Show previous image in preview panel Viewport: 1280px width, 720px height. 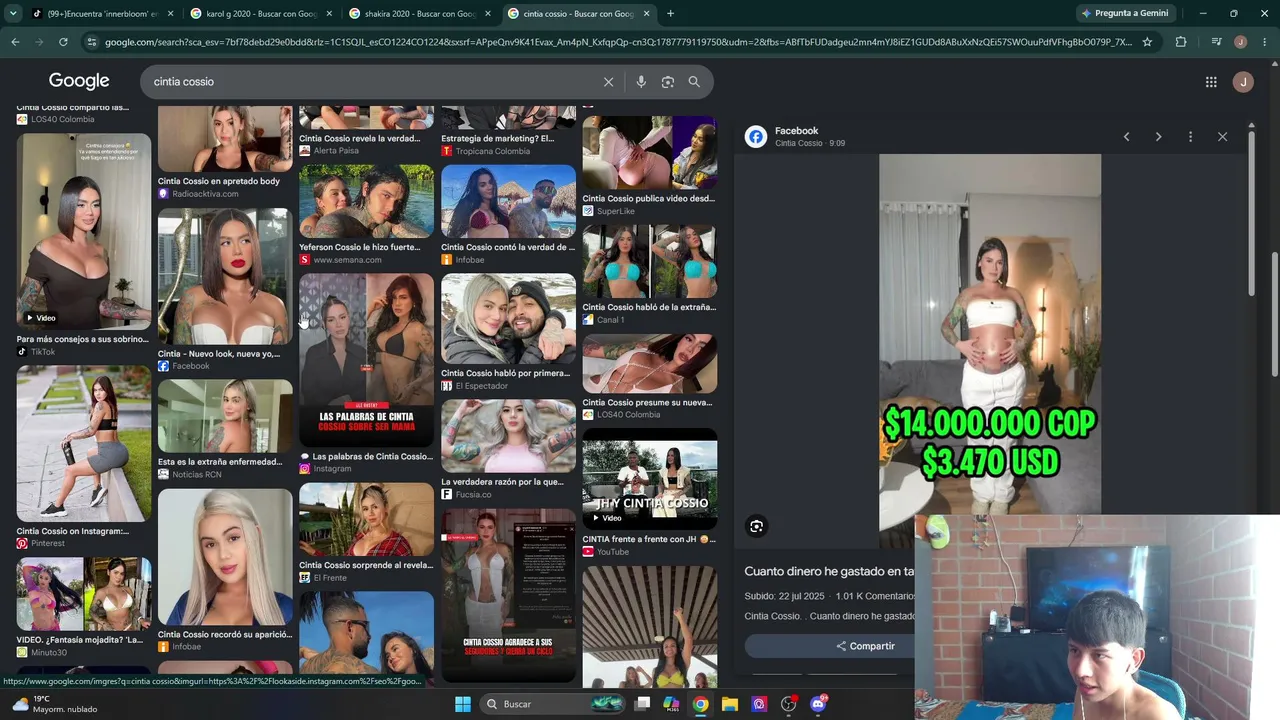1126,137
